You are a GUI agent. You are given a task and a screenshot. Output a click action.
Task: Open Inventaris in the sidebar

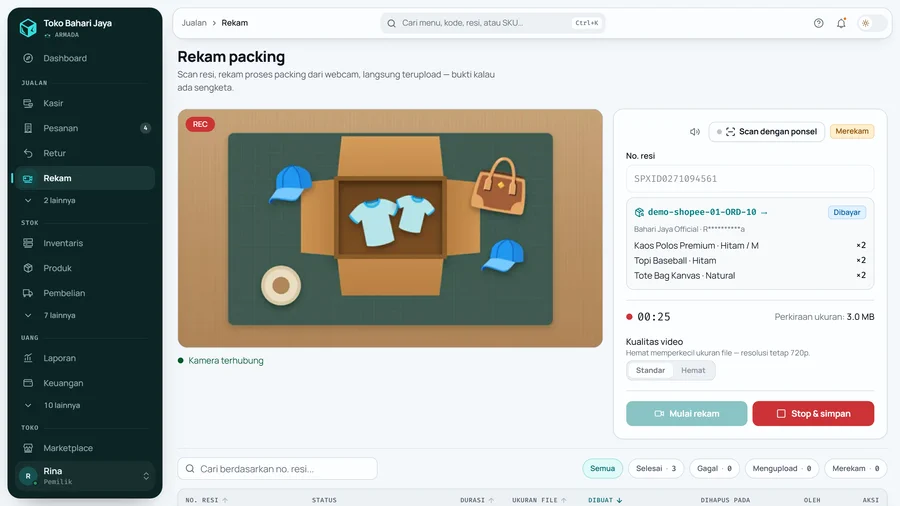click(85, 243)
